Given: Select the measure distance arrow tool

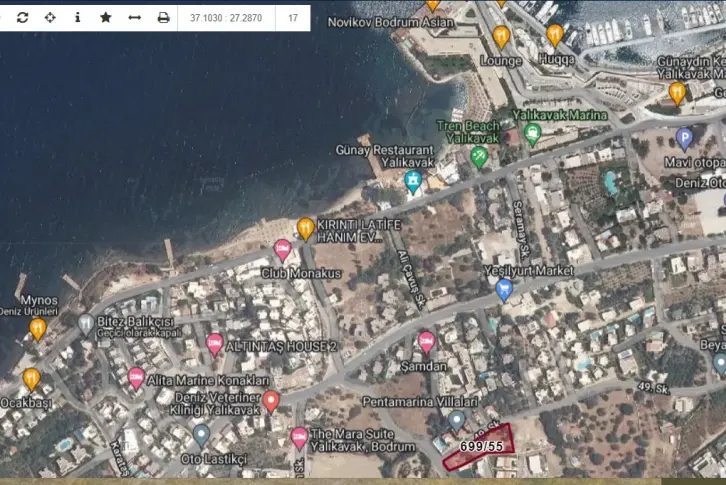Looking at the screenshot, I should (x=134, y=18).
